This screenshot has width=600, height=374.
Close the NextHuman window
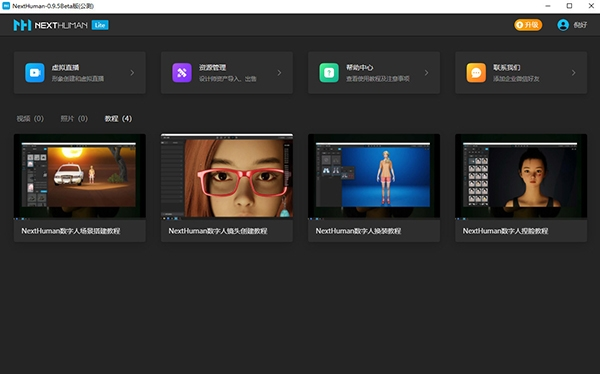coord(591,6)
